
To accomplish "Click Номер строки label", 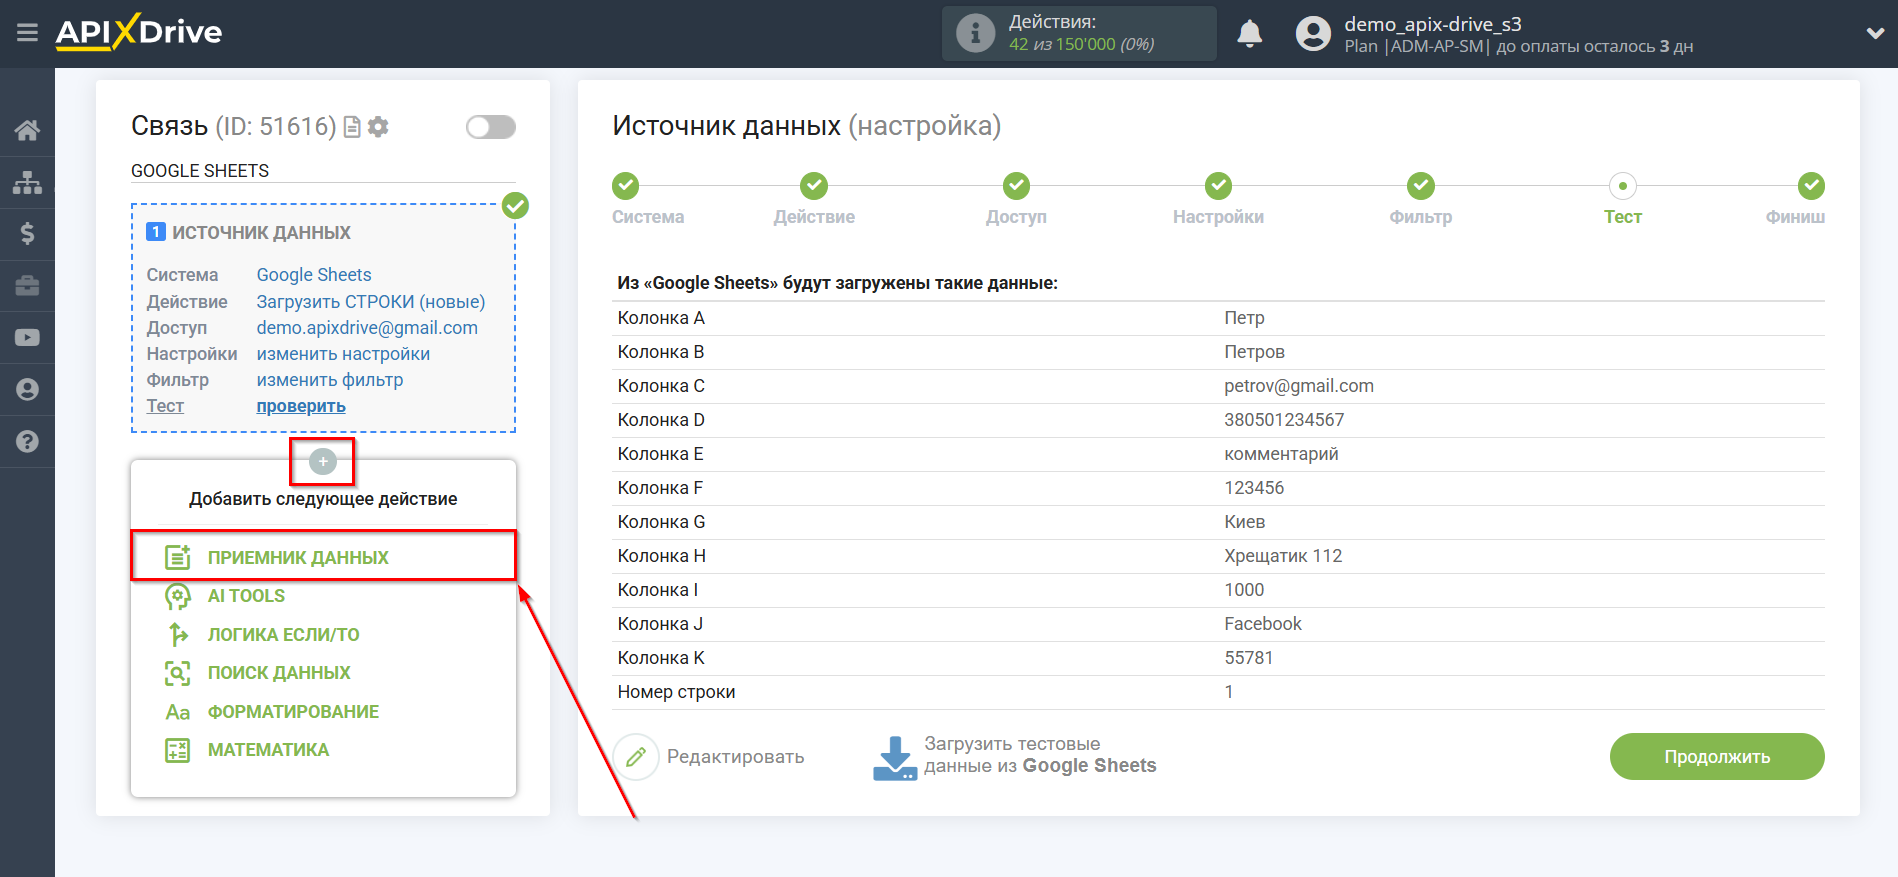I will pyautogui.click(x=676, y=692).
